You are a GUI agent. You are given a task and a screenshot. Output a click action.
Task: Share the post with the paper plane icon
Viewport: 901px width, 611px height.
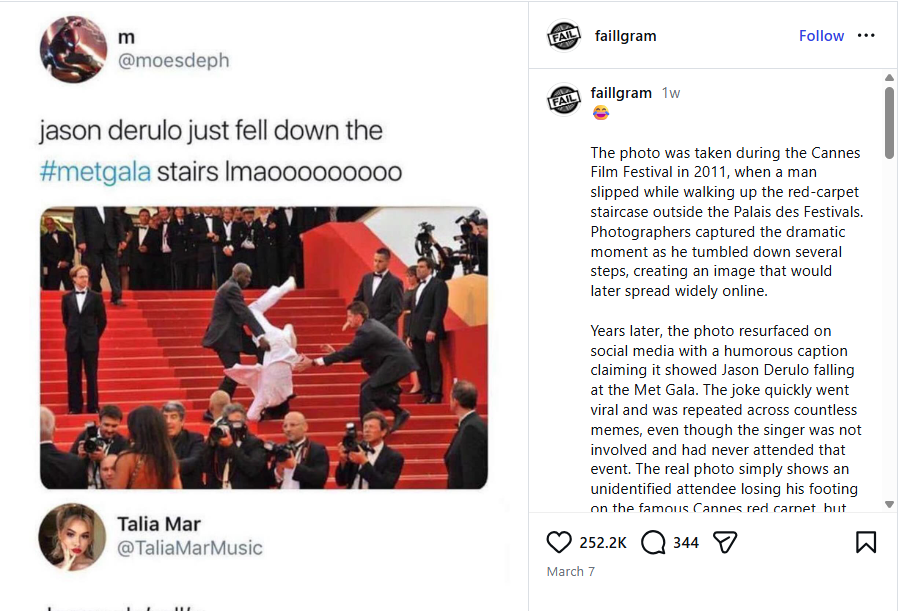(725, 542)
